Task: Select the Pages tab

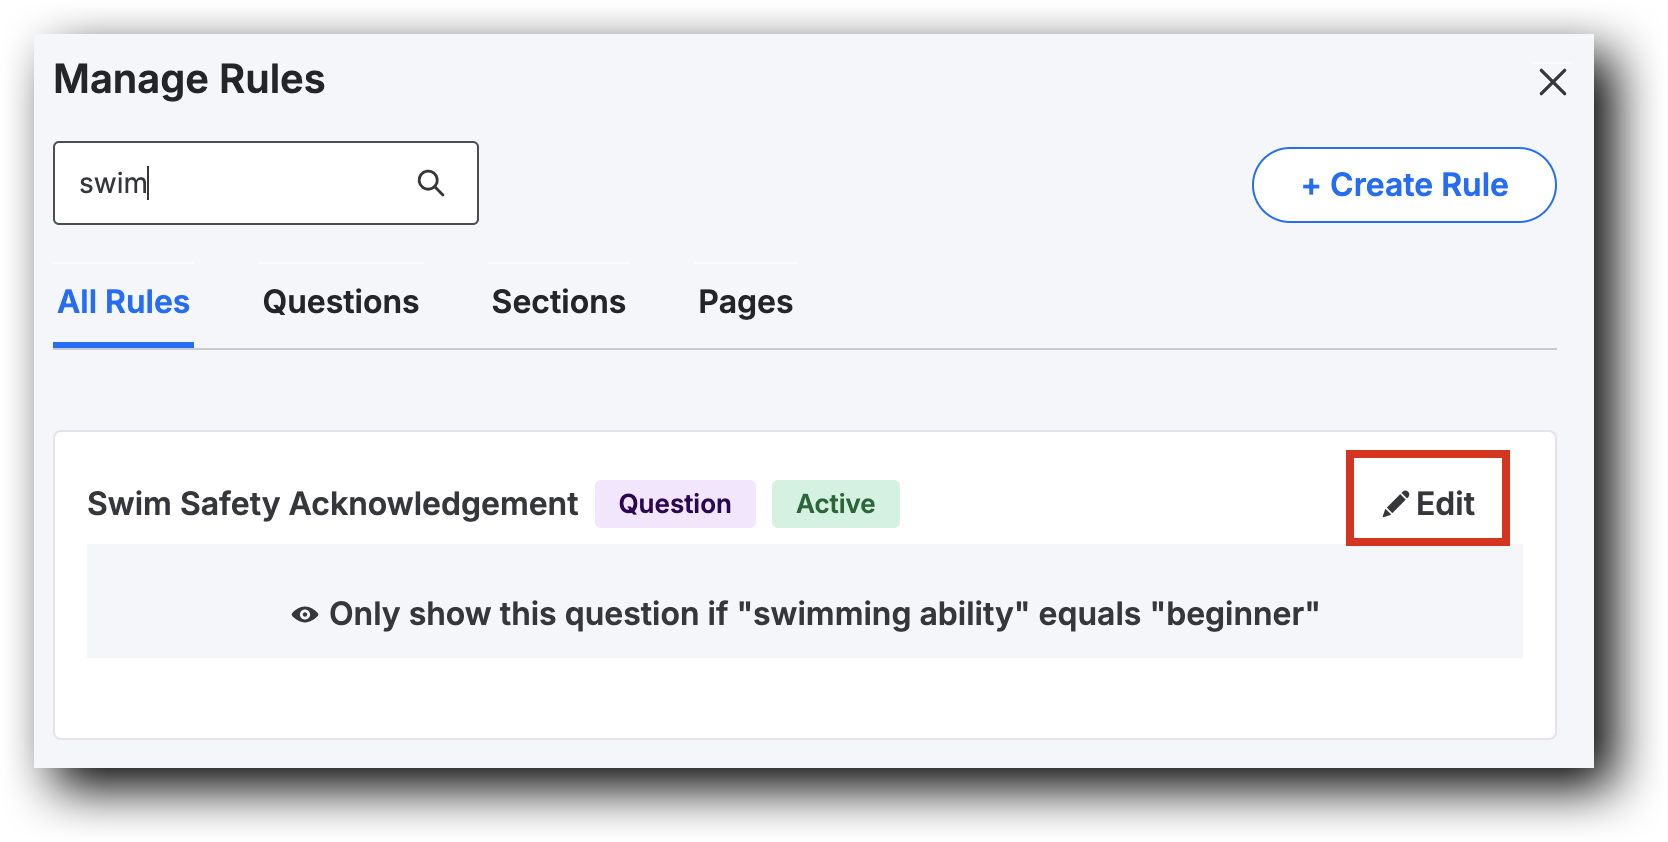Action: [x=745, y=301]
